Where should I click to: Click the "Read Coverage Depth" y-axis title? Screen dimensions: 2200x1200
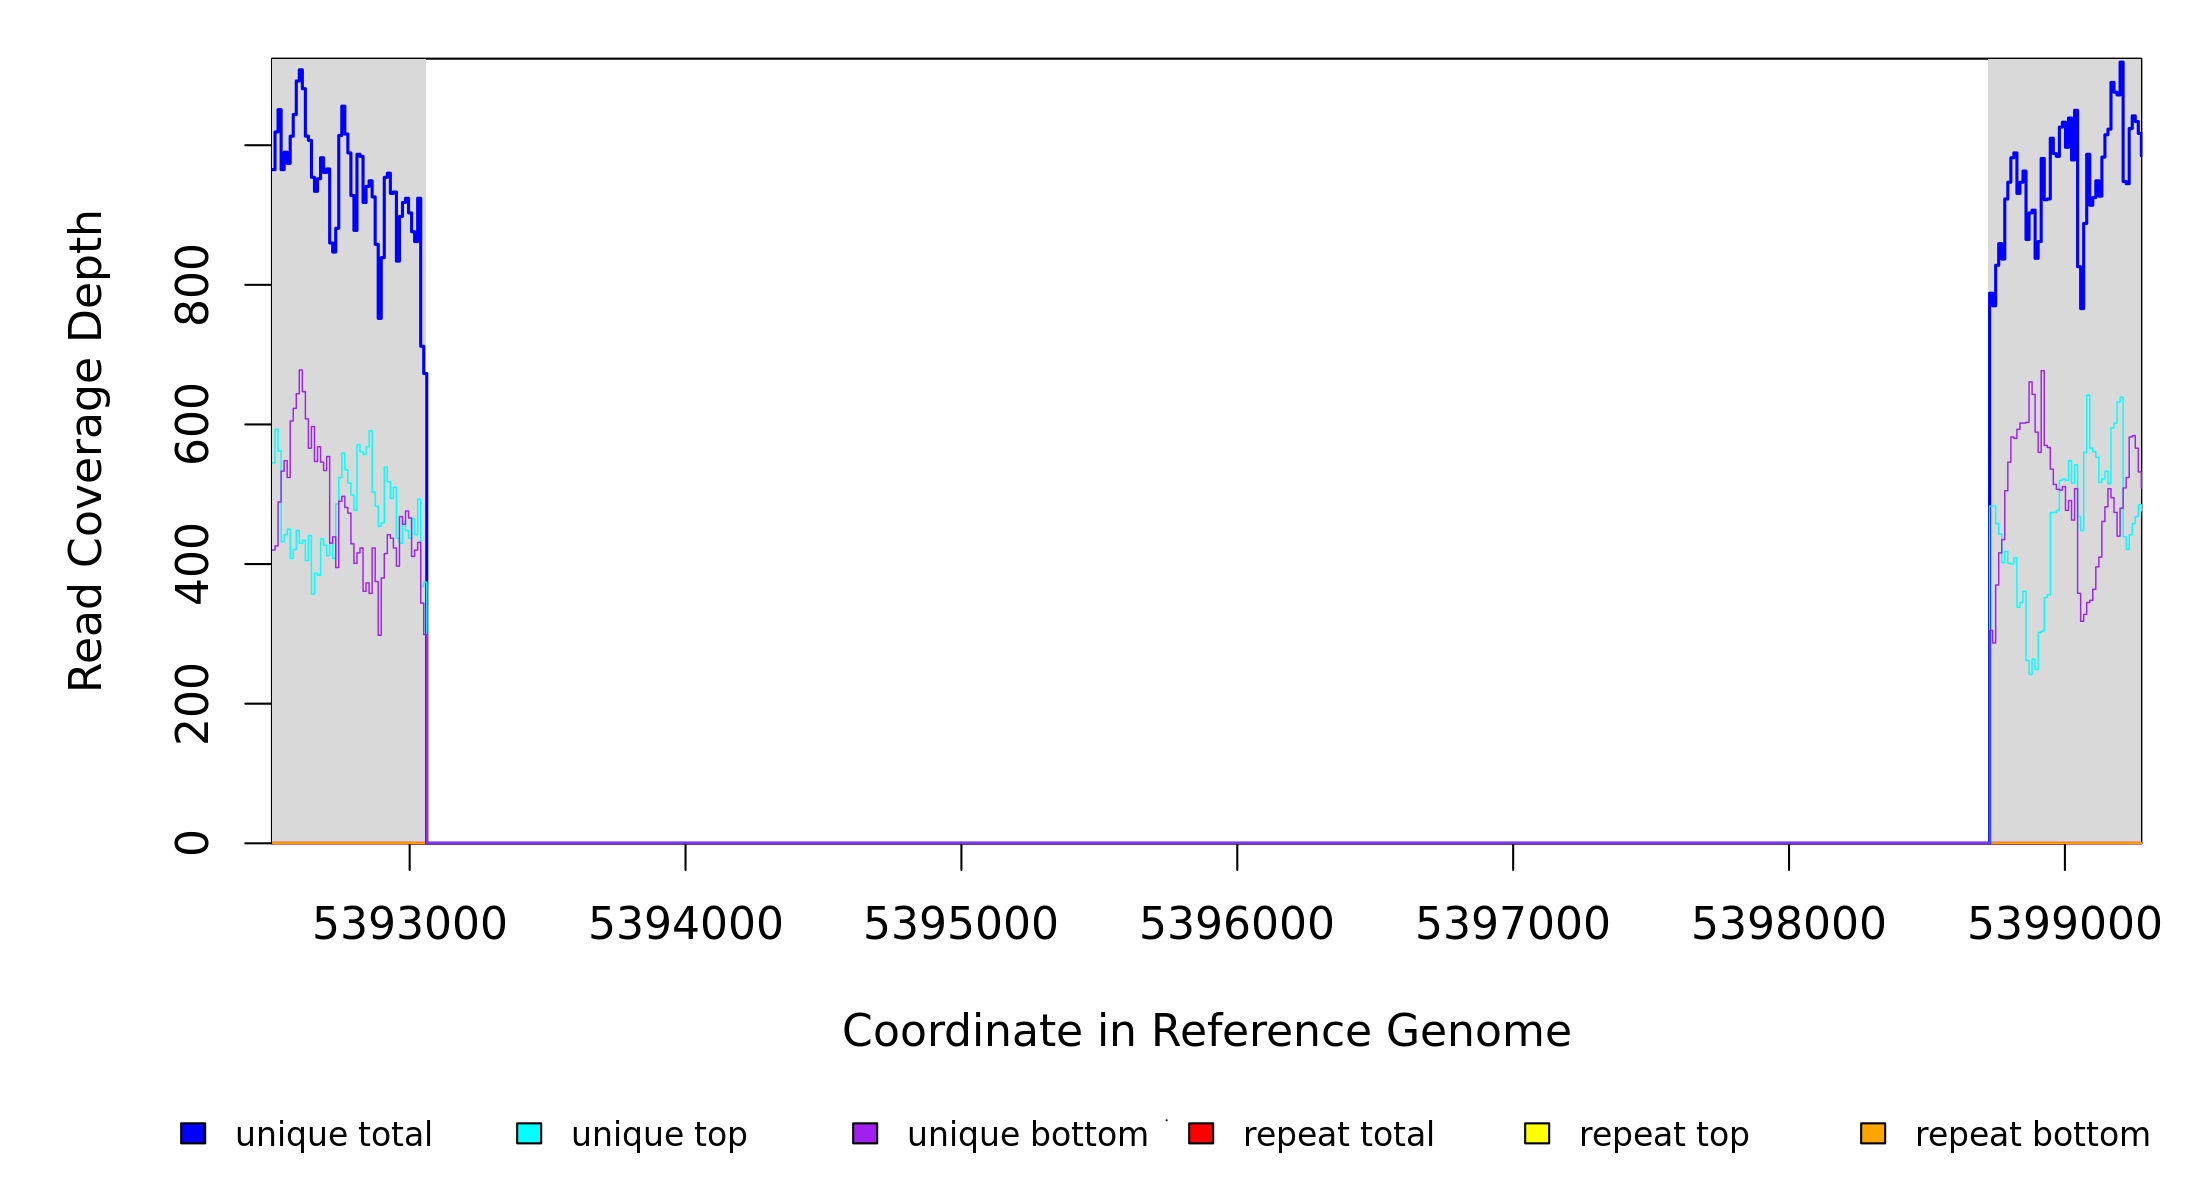87,450
